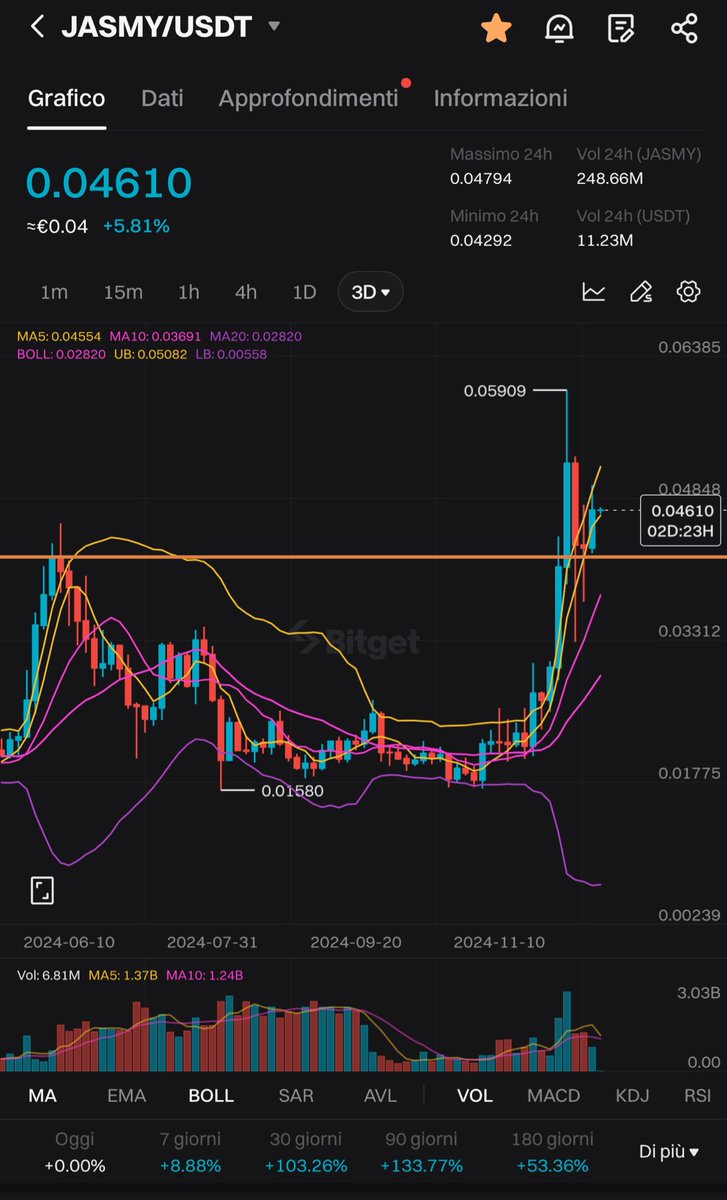Screen dimensions: 727x1200
Task: Tap the Vol: 6.81M volume label
Action: [48, 975]
